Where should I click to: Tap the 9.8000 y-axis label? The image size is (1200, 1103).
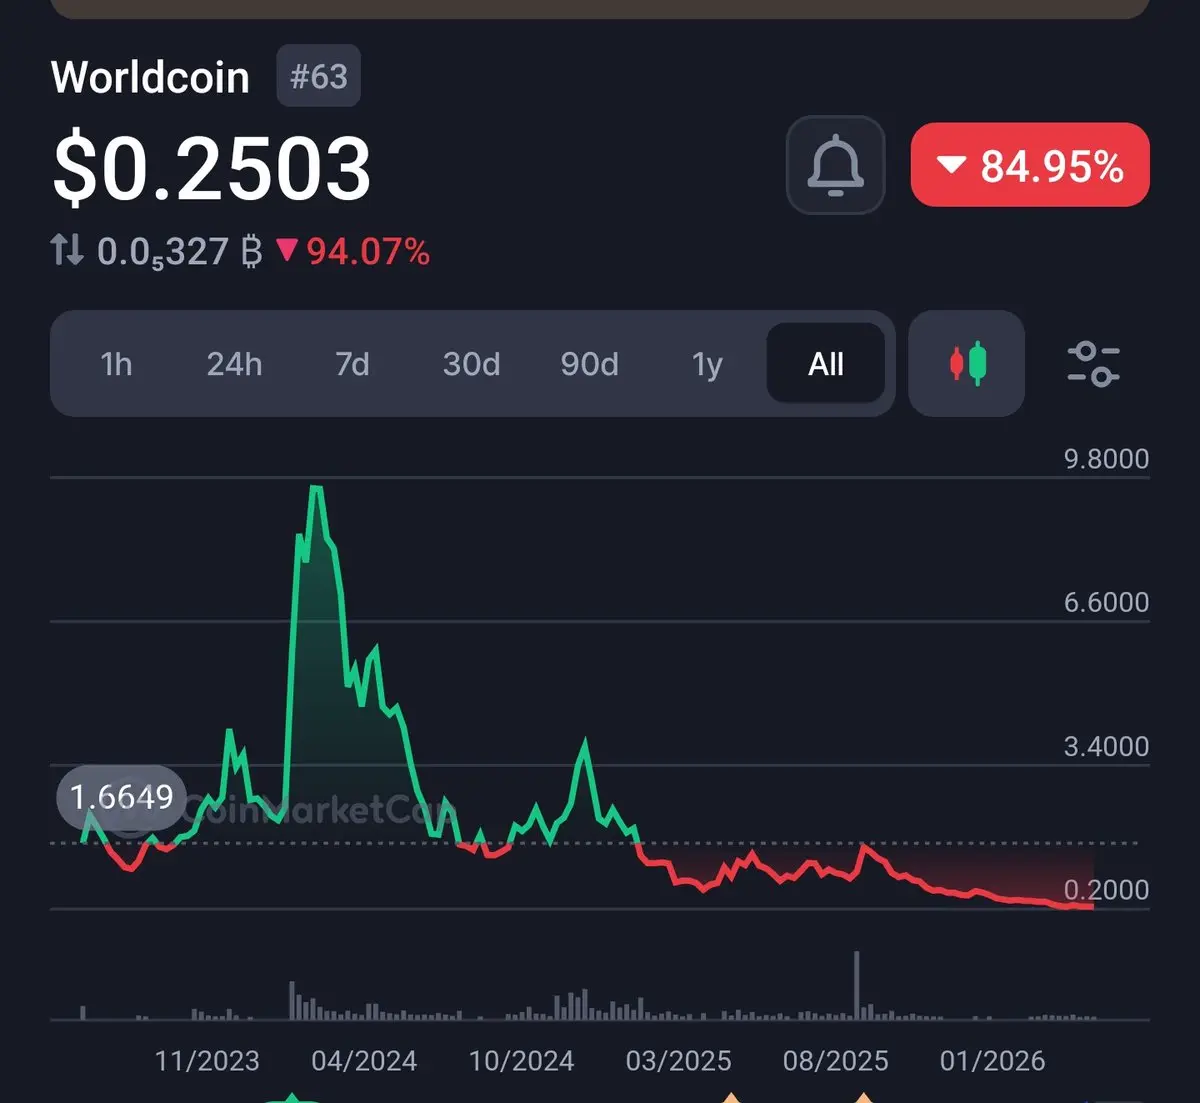1106,459
